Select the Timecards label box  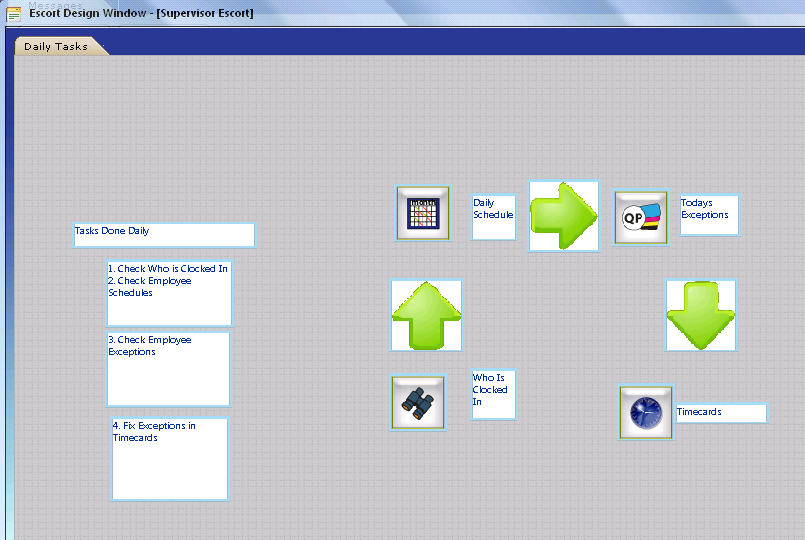tap(721, 413)
